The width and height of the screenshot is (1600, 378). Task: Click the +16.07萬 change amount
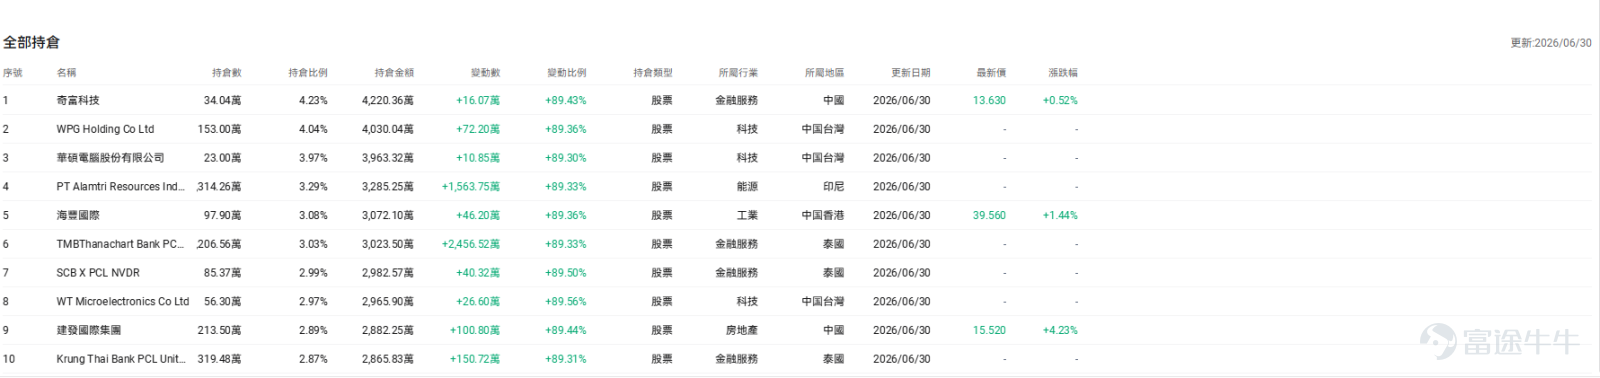click(x=478, y=100)
